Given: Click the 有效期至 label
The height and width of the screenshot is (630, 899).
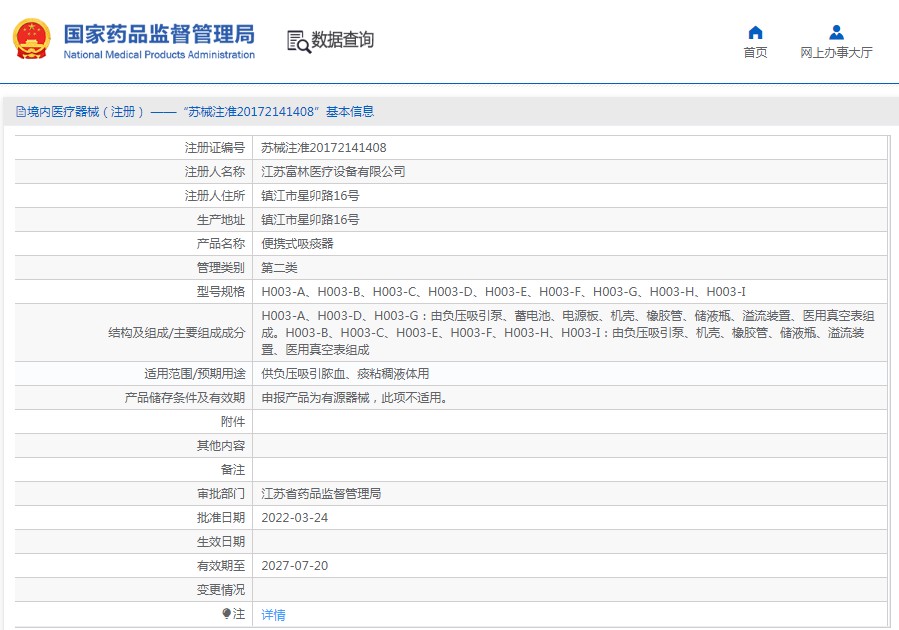Looking at the screenshot, I should coord(221,566).
